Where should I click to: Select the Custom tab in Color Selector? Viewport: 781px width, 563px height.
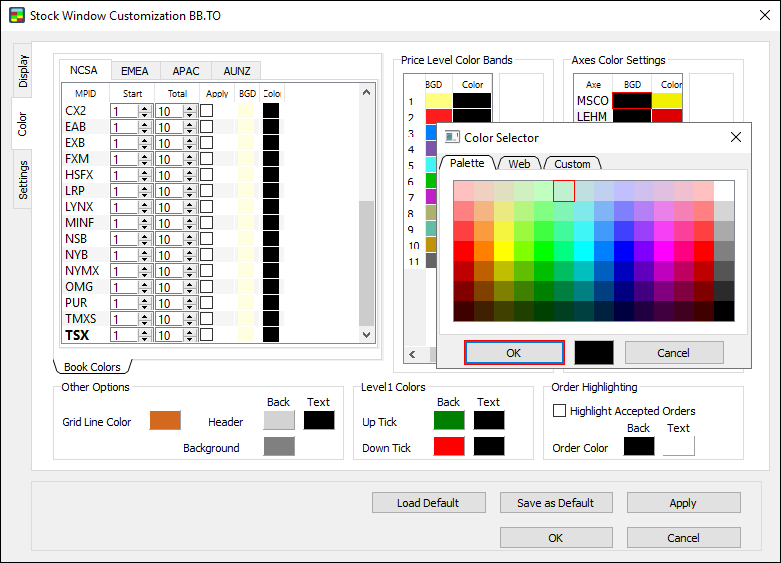[x=572, y=164]
